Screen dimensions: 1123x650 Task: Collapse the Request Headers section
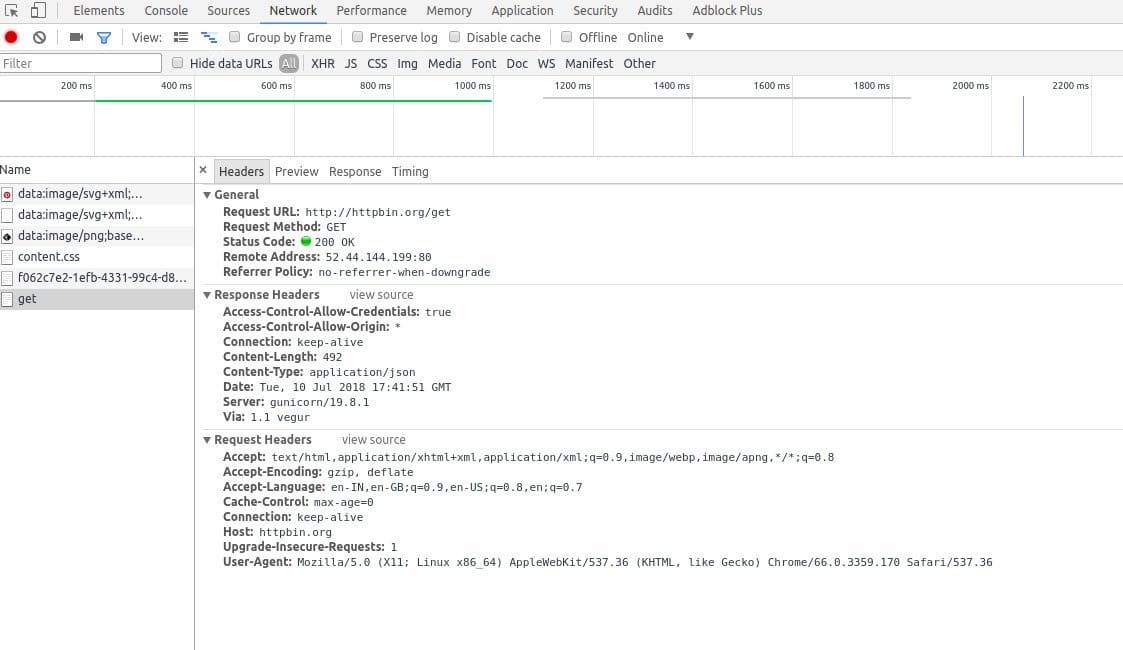(x=207, y=440)
